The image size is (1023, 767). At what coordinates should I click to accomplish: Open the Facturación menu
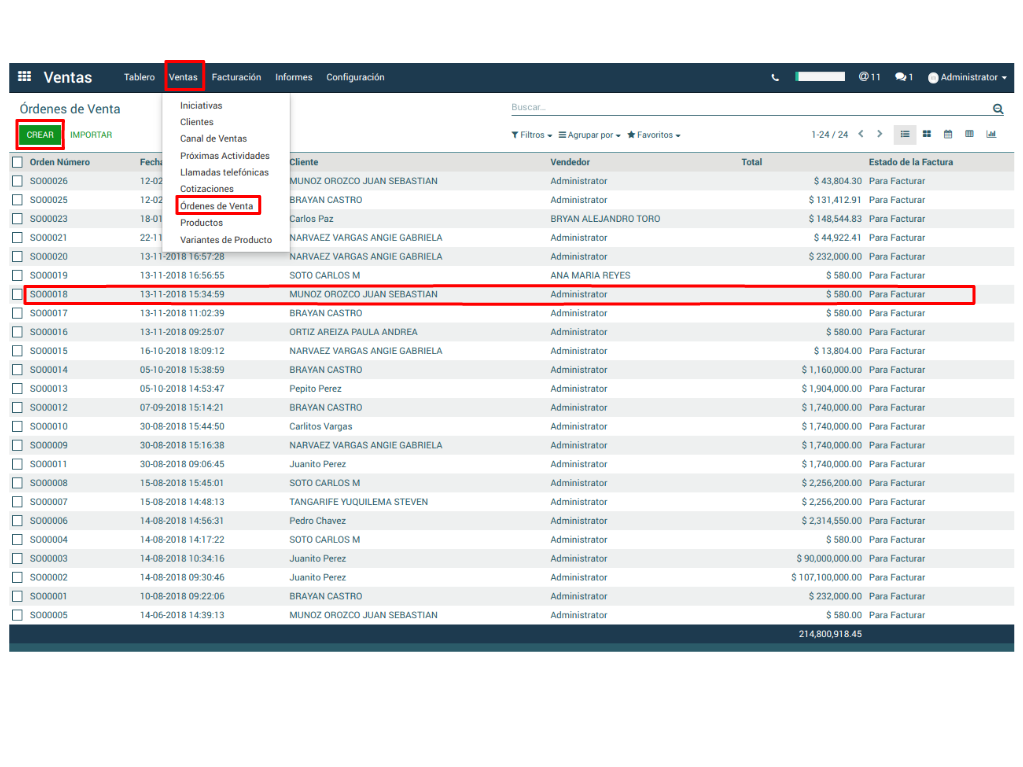tap(236, 77)
